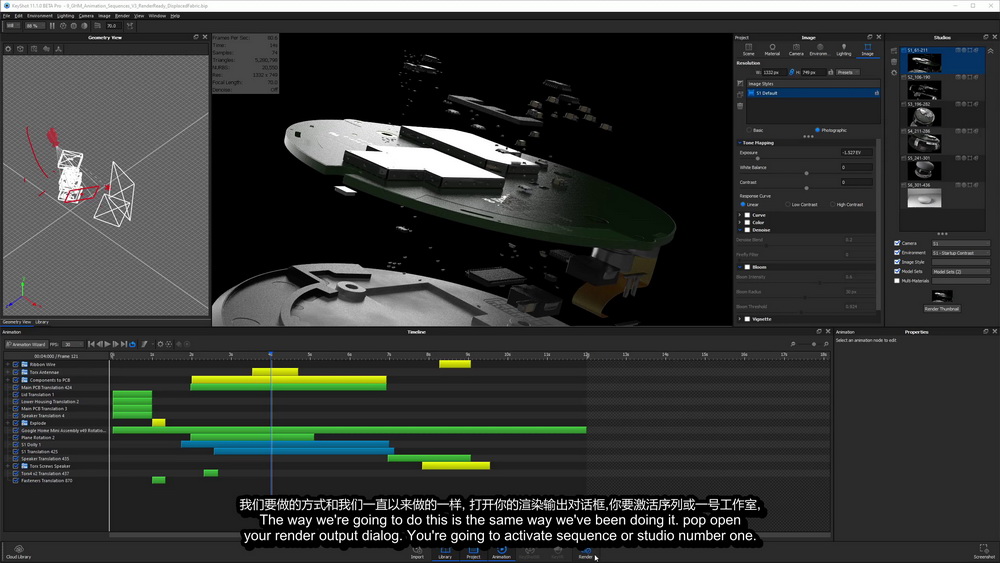Adjust the Exposure slider

[x=758, y=157]
